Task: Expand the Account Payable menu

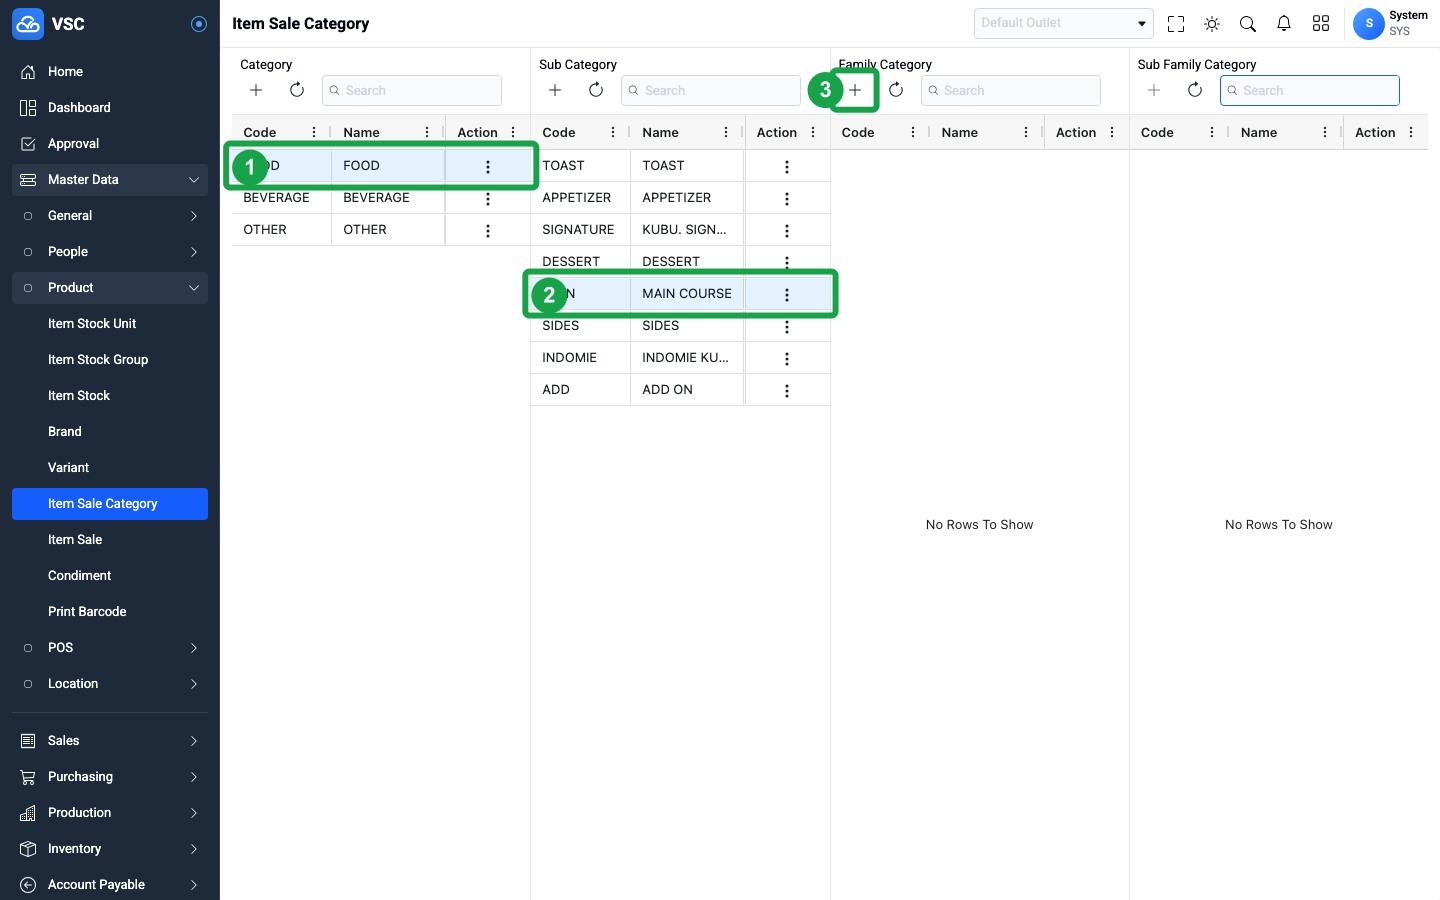Action: click(x=110, y=885)
